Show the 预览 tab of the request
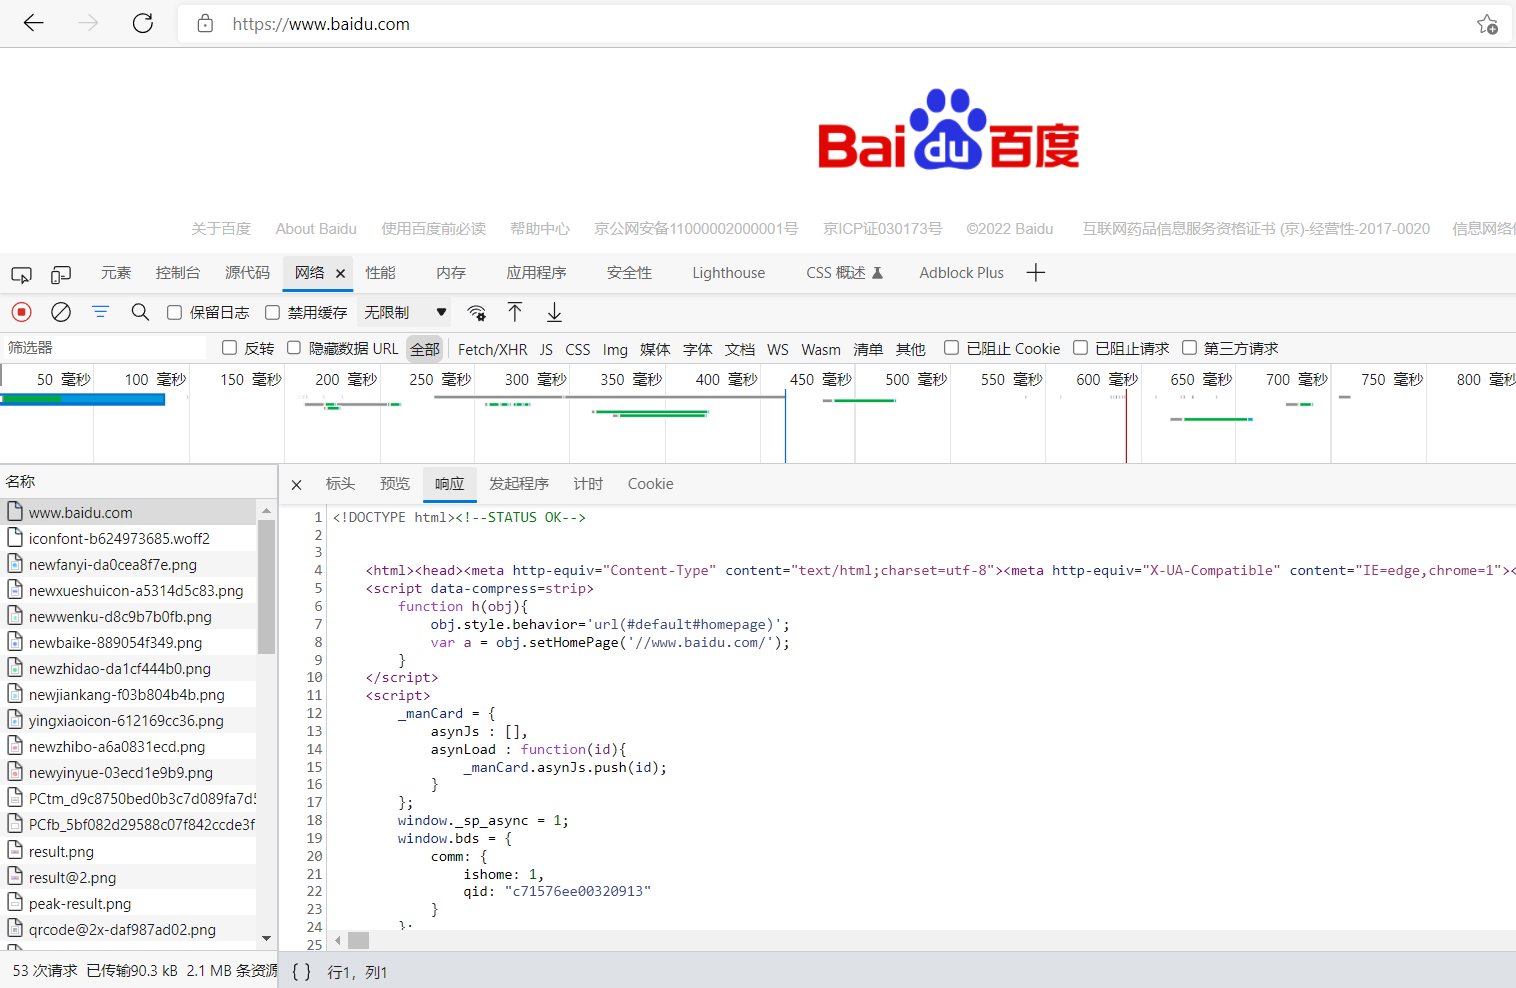The height and width of the screenshot is (988, 1516). coord(395,484)
